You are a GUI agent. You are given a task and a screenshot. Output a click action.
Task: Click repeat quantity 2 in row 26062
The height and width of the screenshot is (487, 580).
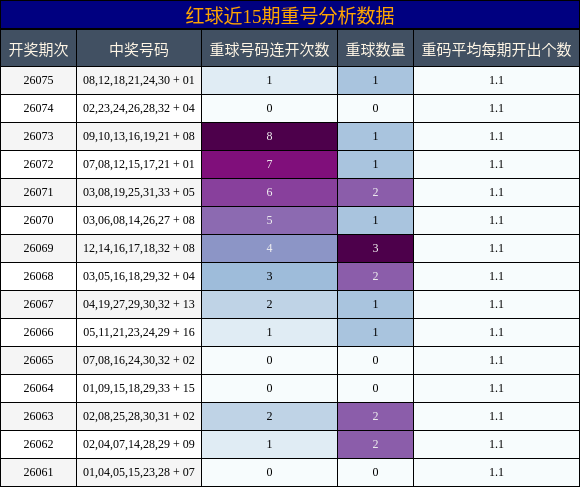pyautogui.click(x=375, y=444)
